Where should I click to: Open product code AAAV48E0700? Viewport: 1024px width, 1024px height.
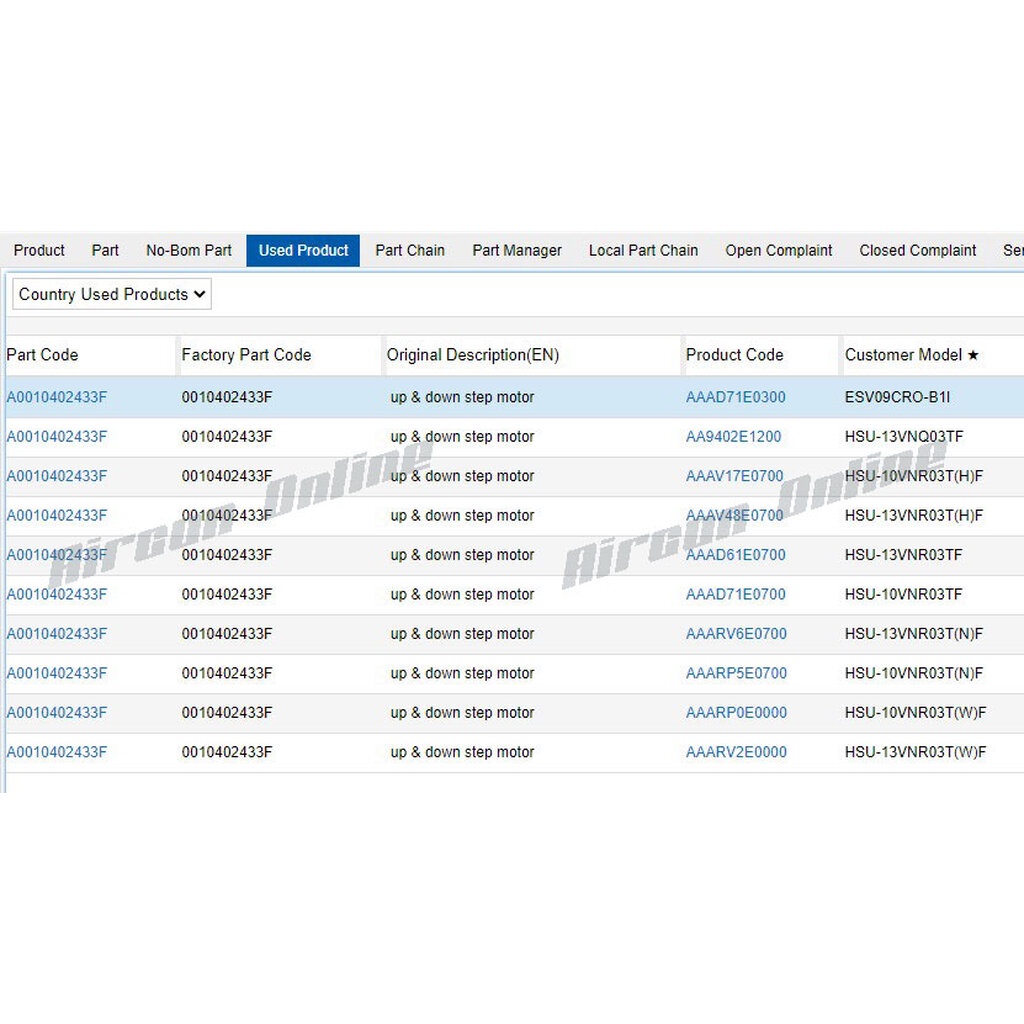[735, 516]
